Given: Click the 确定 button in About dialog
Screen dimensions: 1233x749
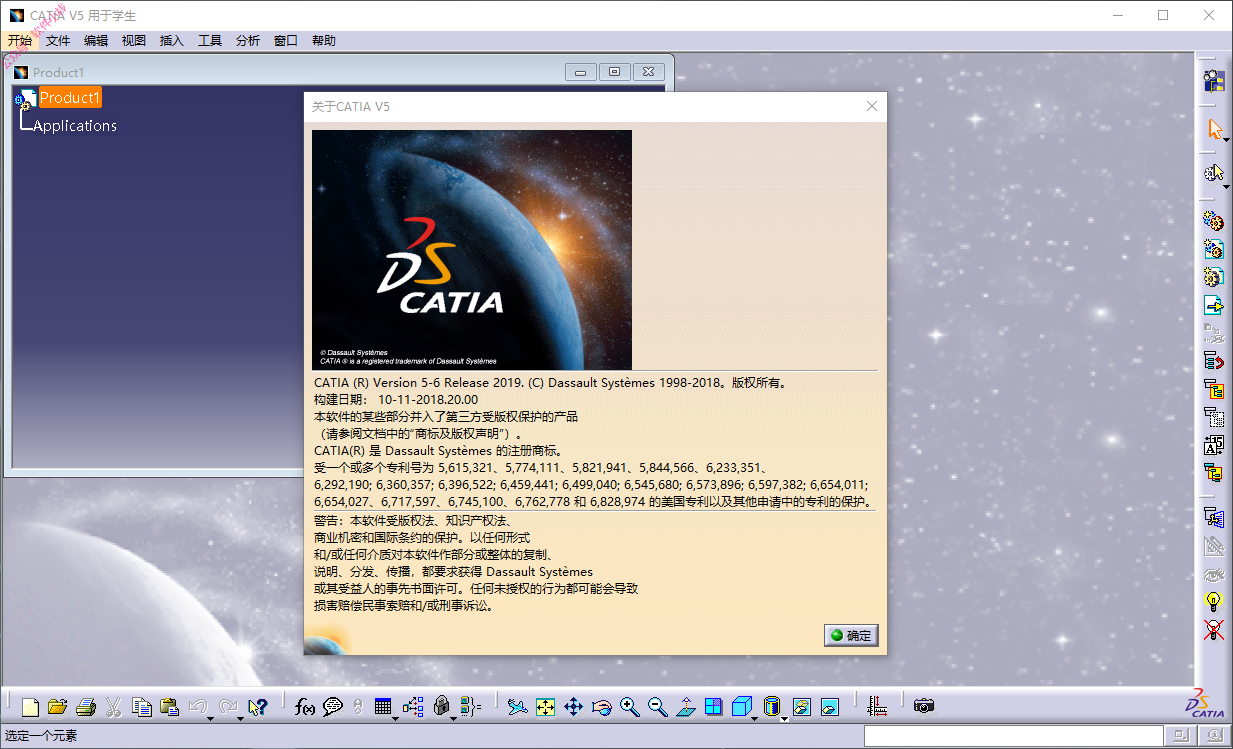Looking at the screenshot, I should coord(851,635).
